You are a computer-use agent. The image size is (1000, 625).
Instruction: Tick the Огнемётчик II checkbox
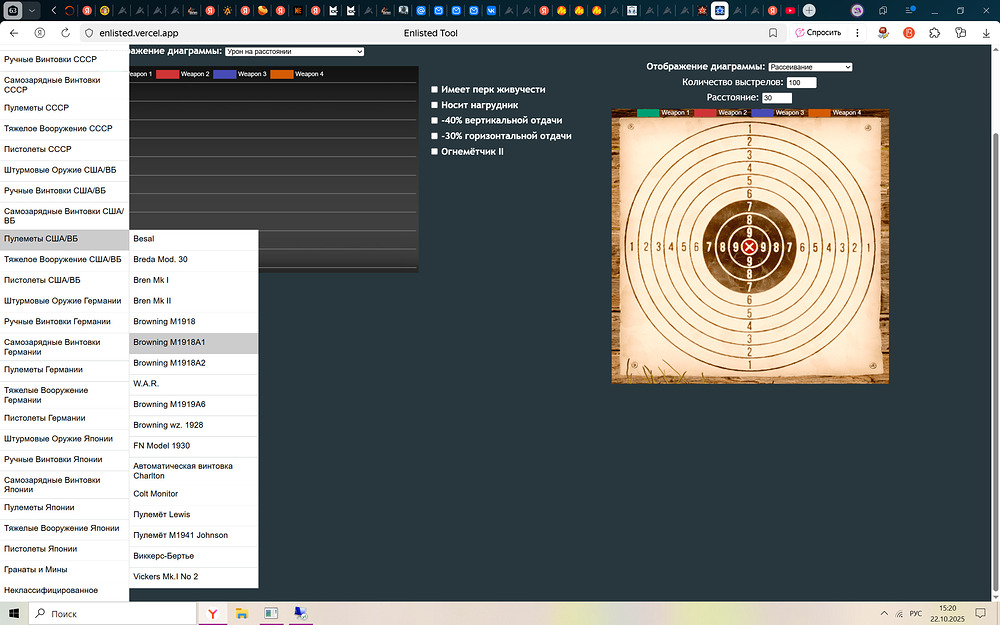(x=434, y=151)
